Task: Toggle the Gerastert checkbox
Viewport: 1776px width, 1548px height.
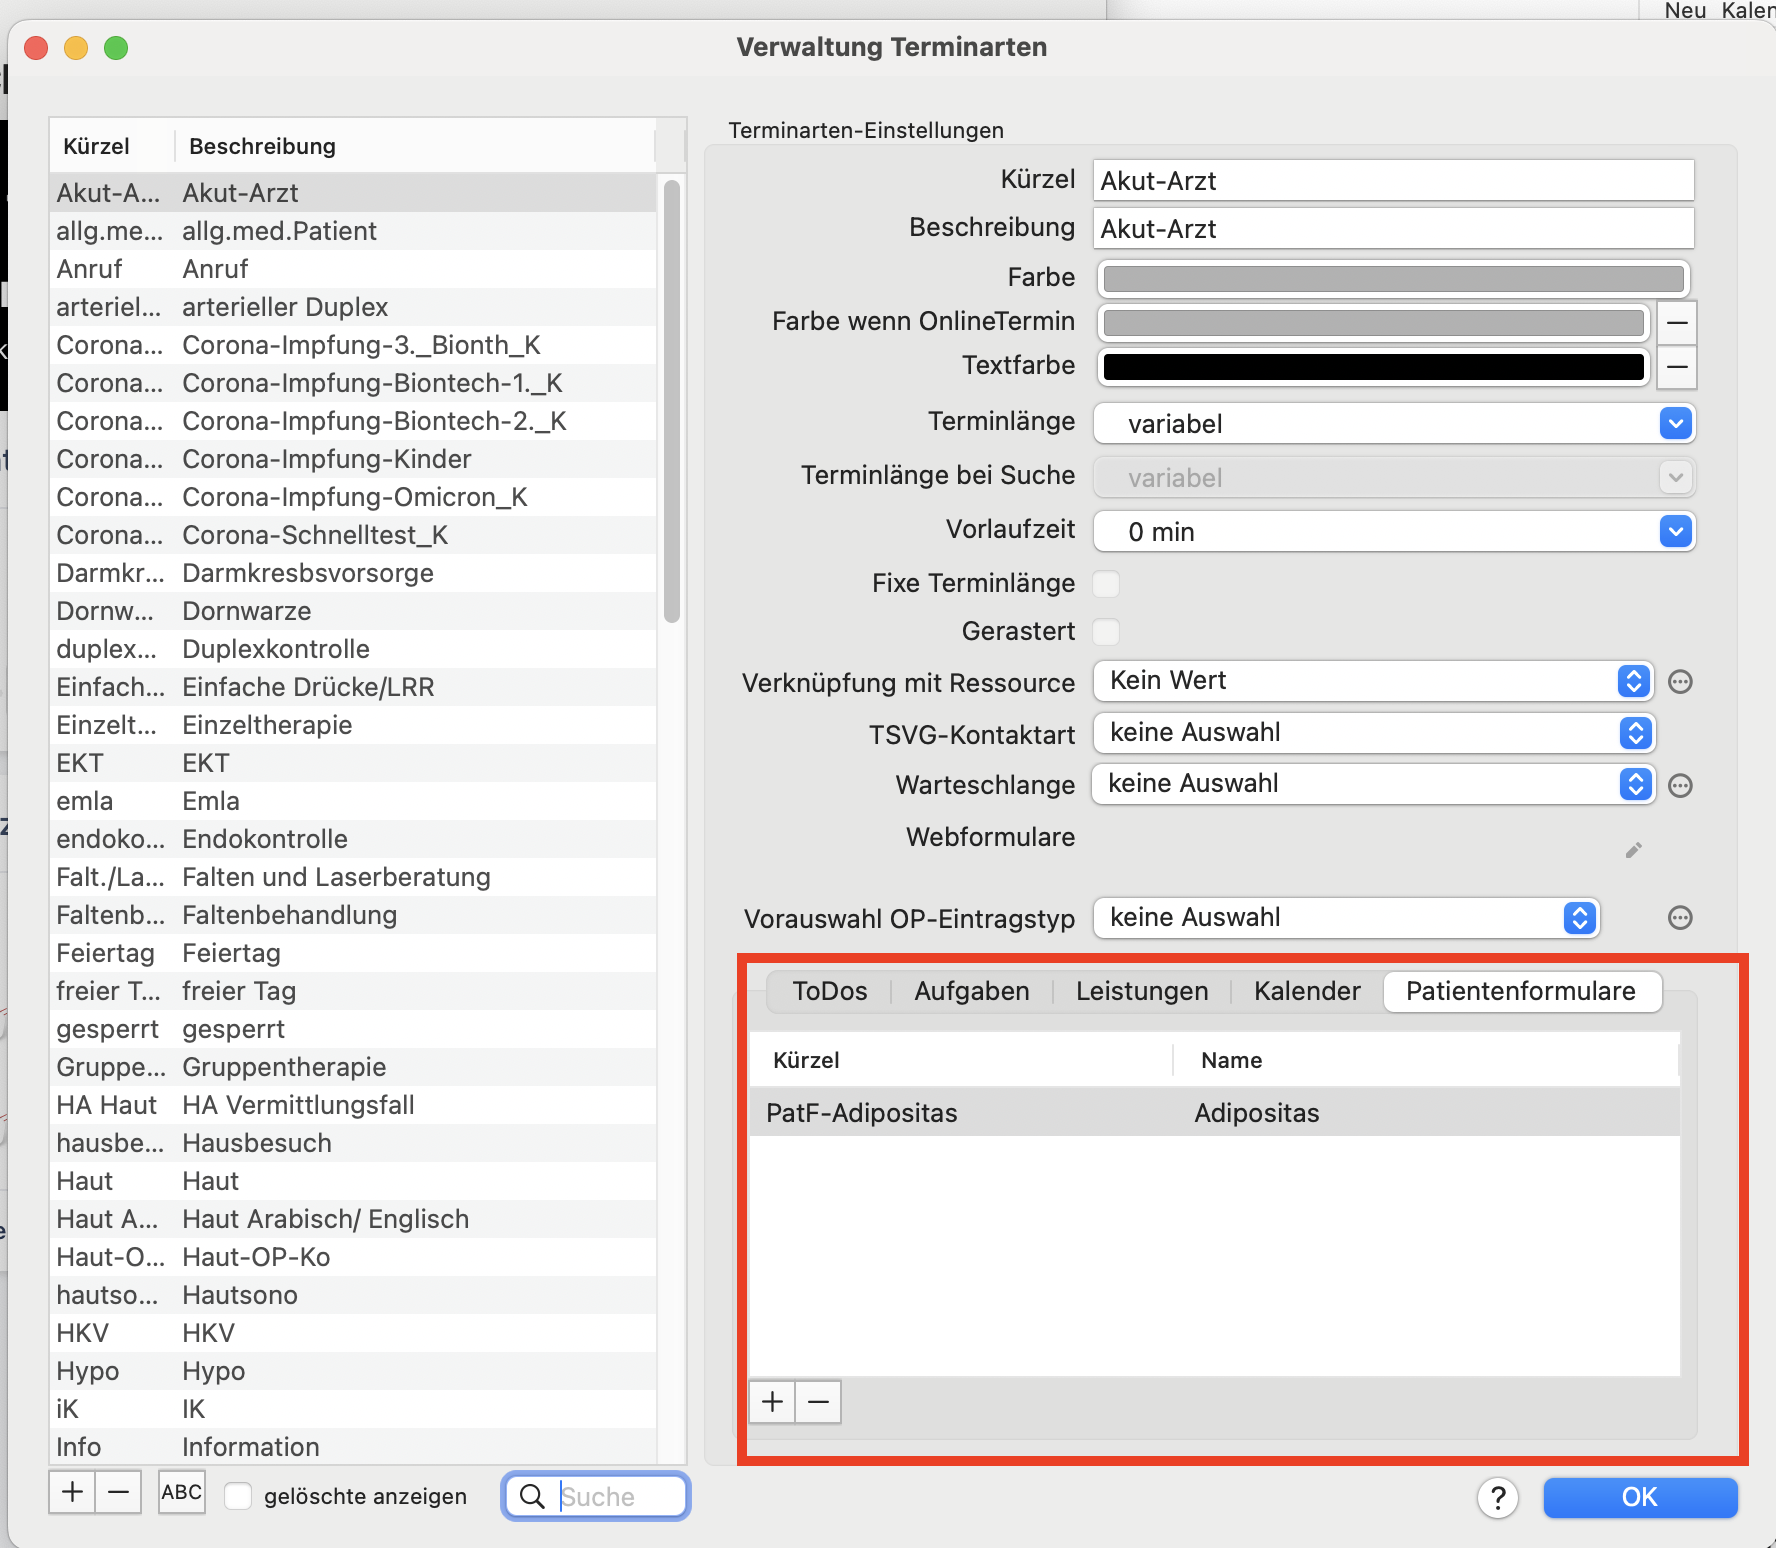Action: (1106, 632)
